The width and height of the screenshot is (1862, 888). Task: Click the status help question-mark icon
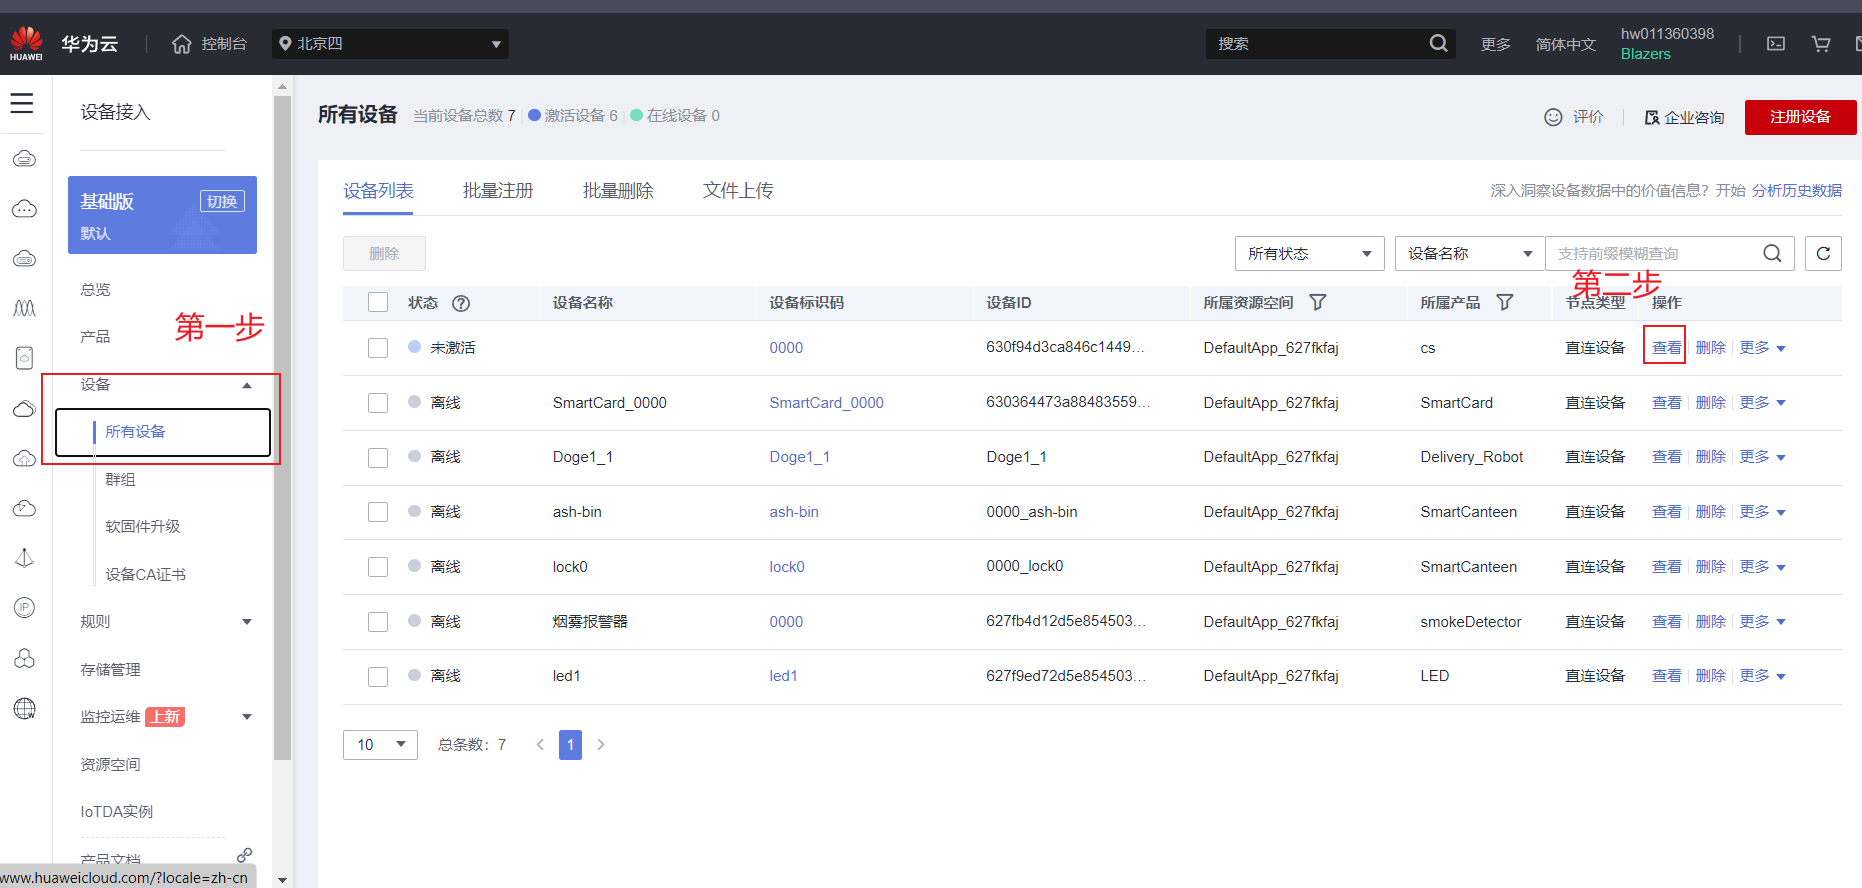click(x=461, y=303)
